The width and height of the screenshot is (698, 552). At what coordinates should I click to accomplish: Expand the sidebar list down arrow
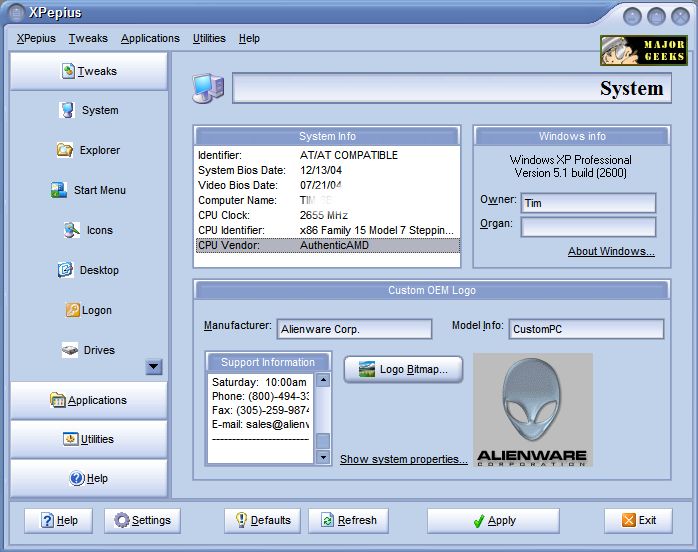[x=153, y=367]
